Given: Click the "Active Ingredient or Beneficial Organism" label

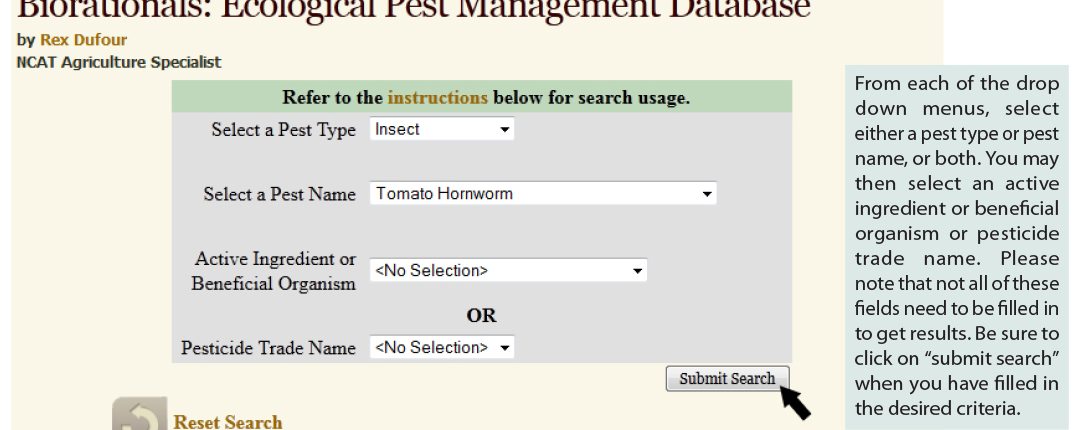Looking at the screenshot, I should pos(274,271).
